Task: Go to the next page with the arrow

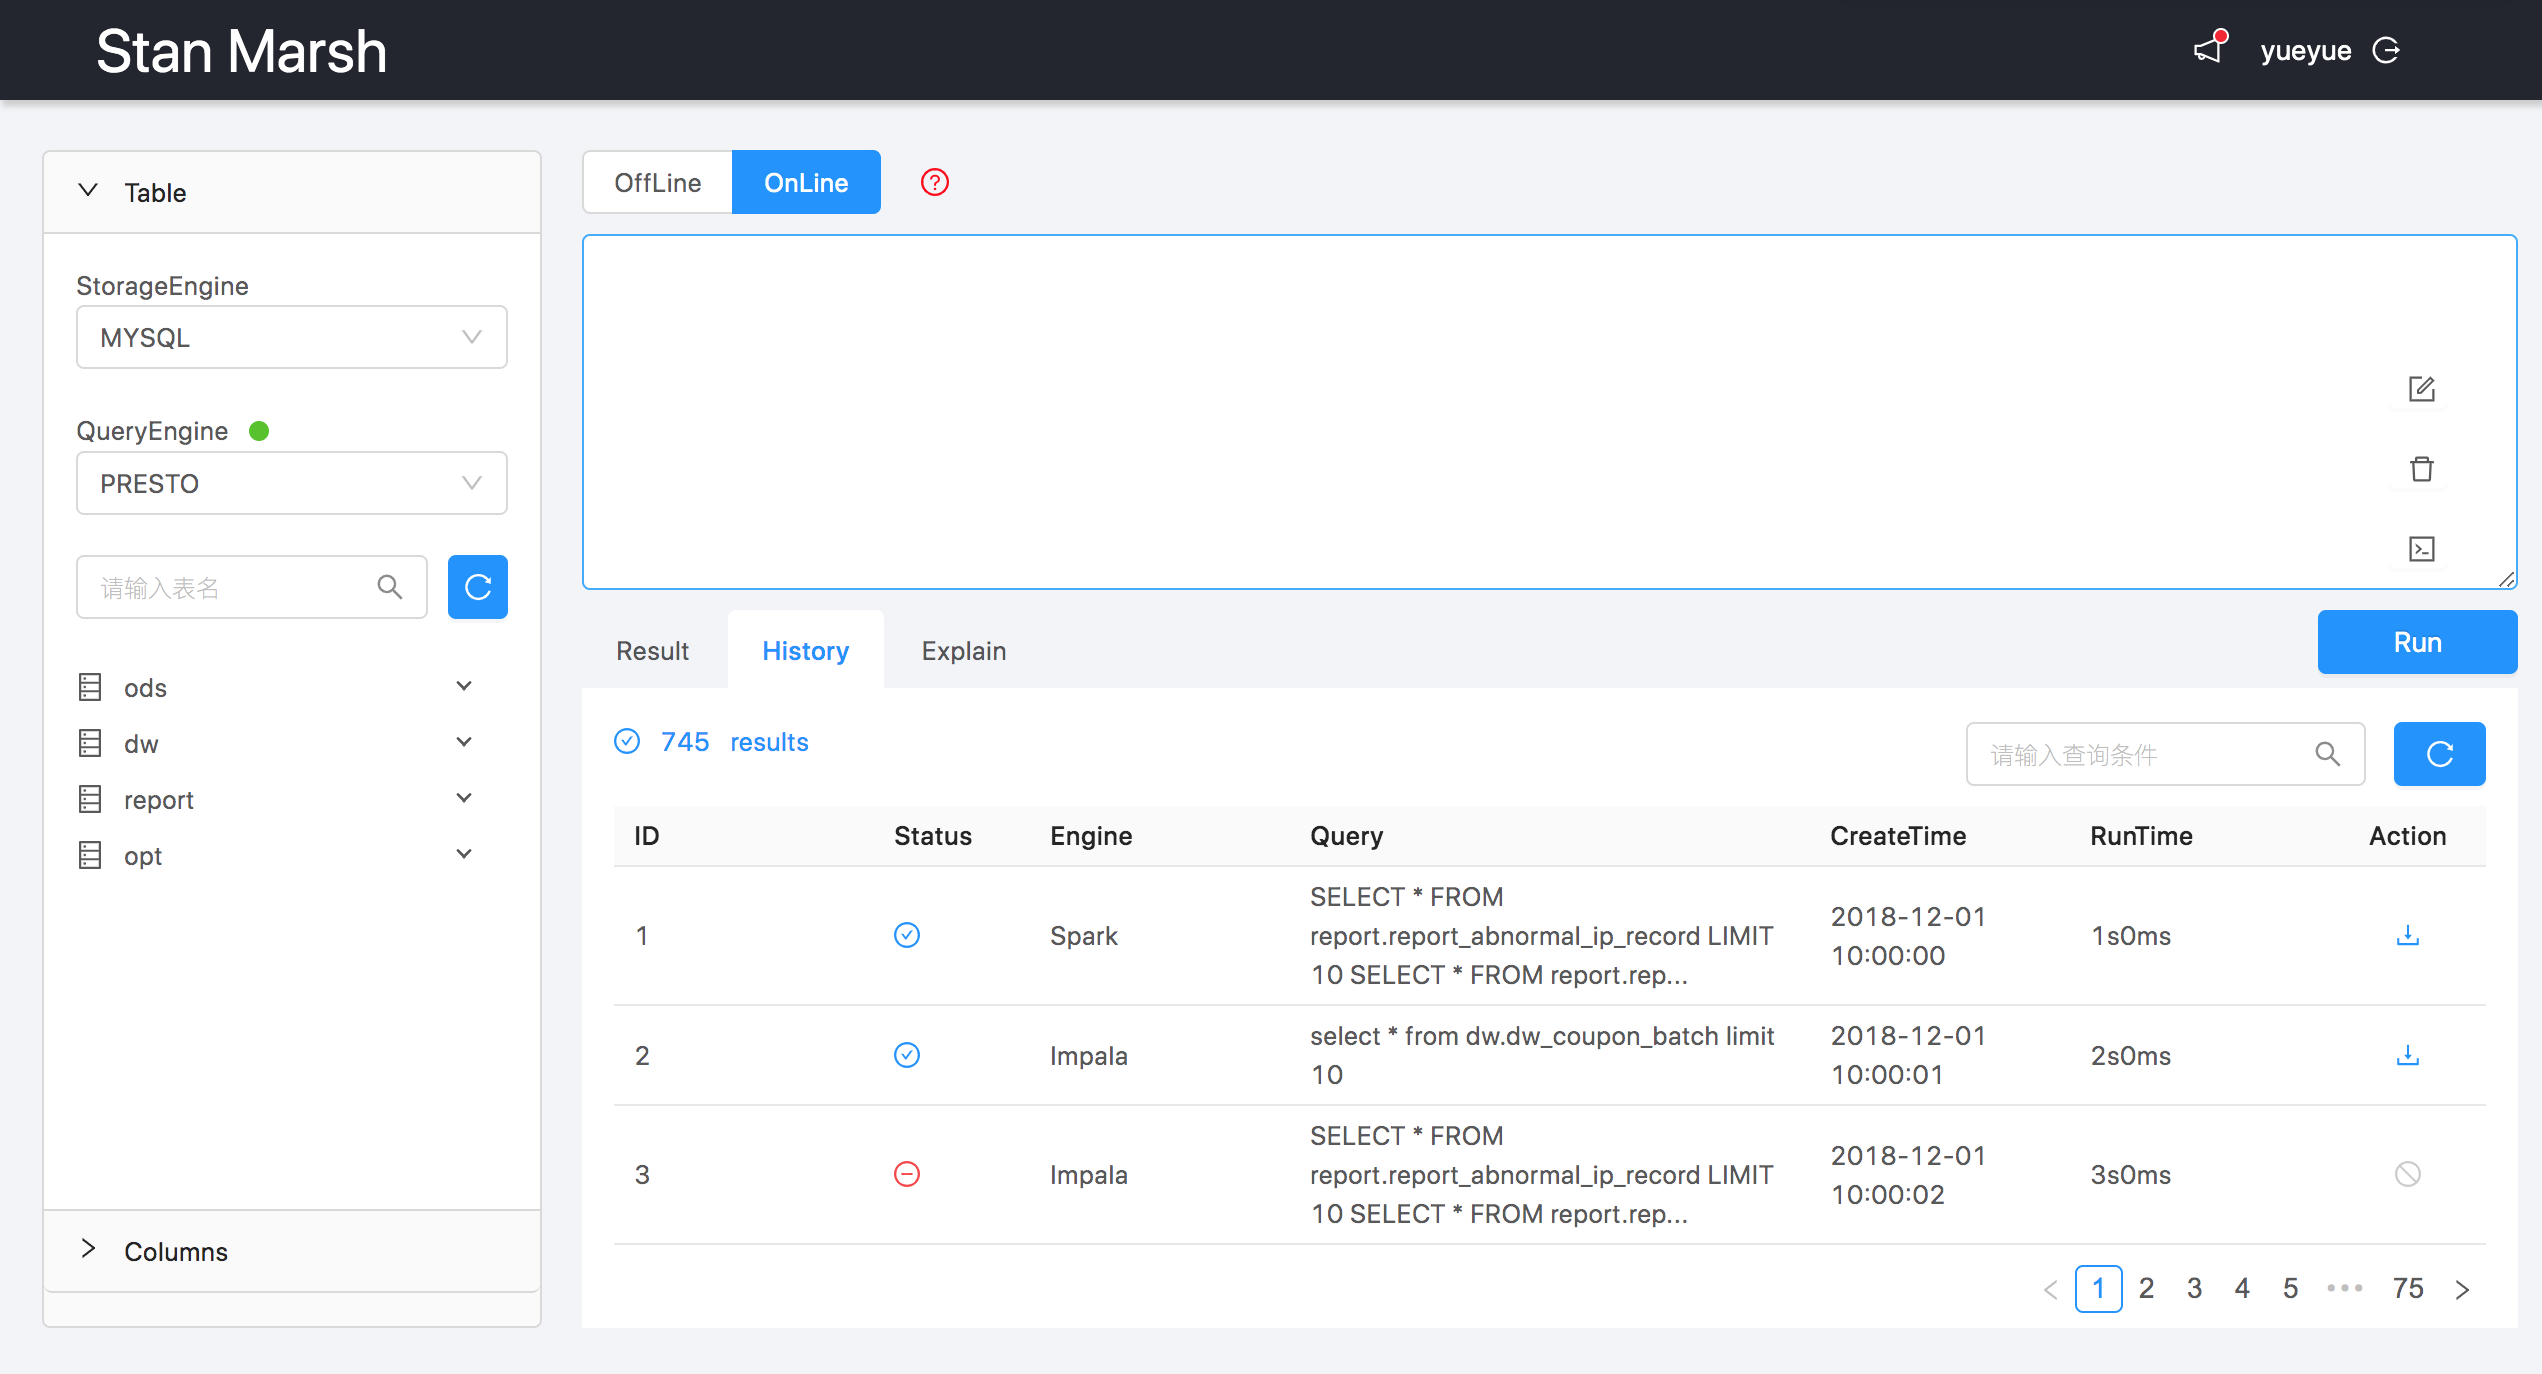Action: click(2462, 1289)
